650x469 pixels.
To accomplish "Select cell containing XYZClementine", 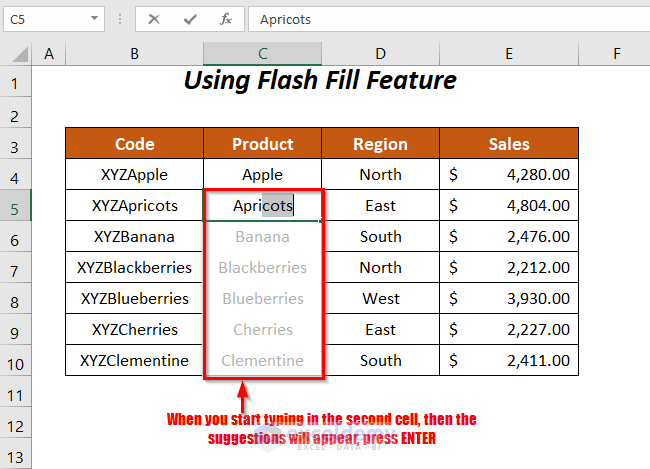I will pos(134,360).
